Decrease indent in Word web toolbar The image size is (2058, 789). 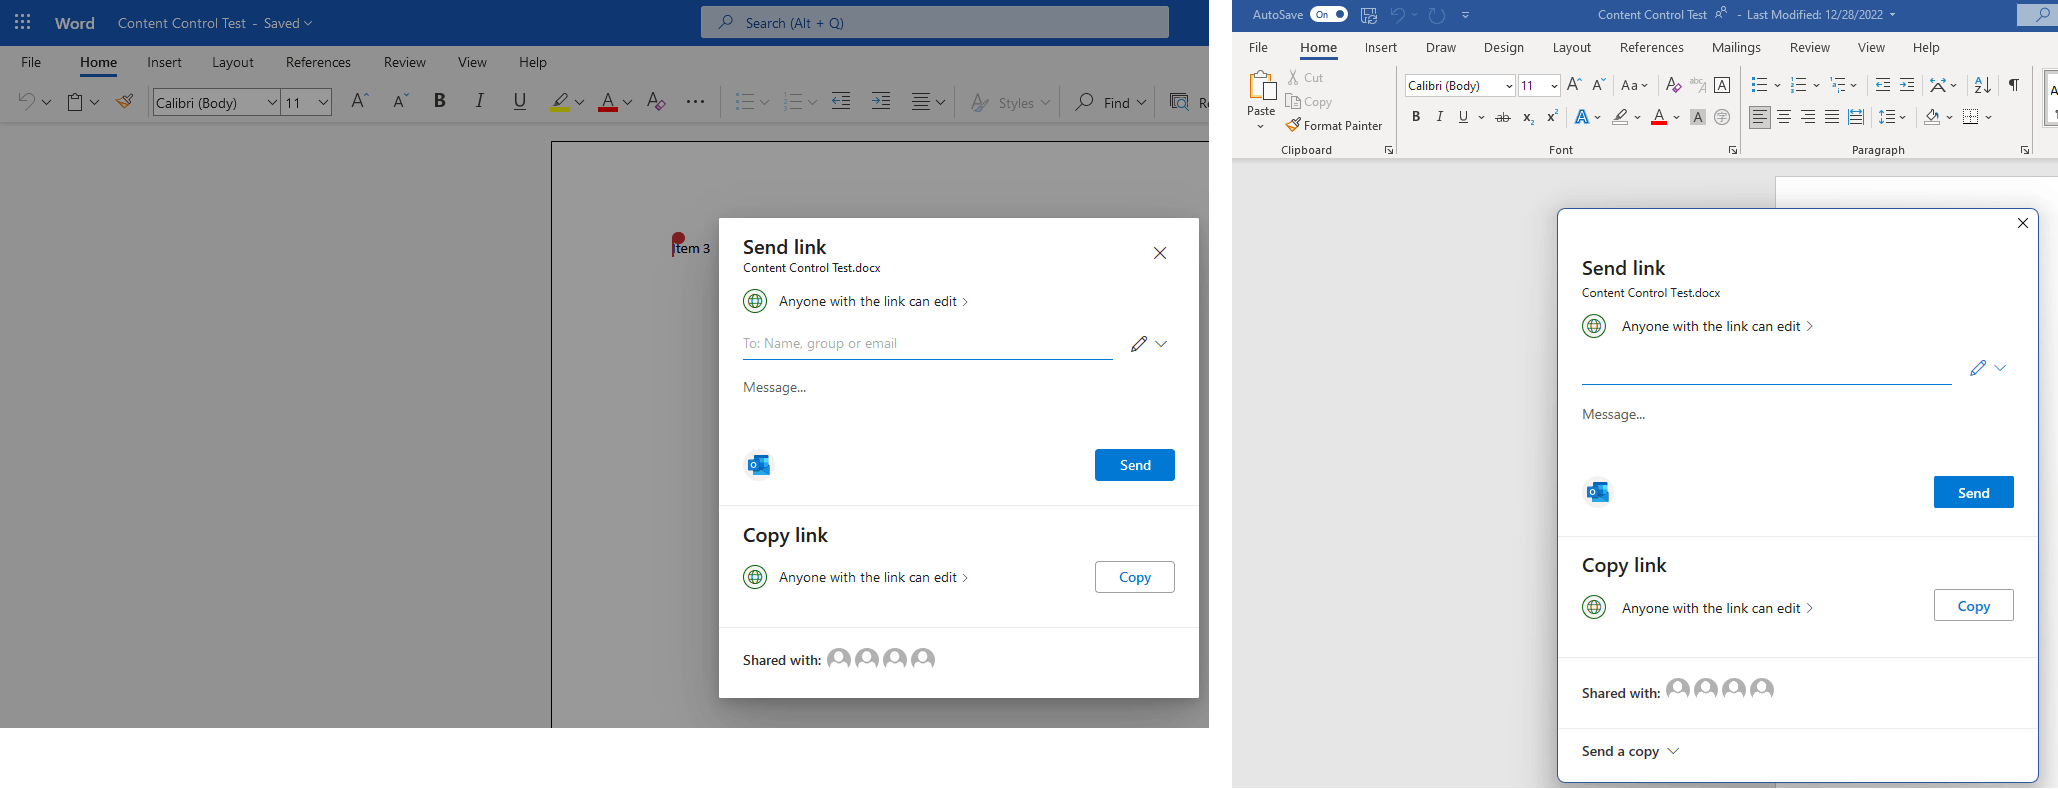pos(841,101)
